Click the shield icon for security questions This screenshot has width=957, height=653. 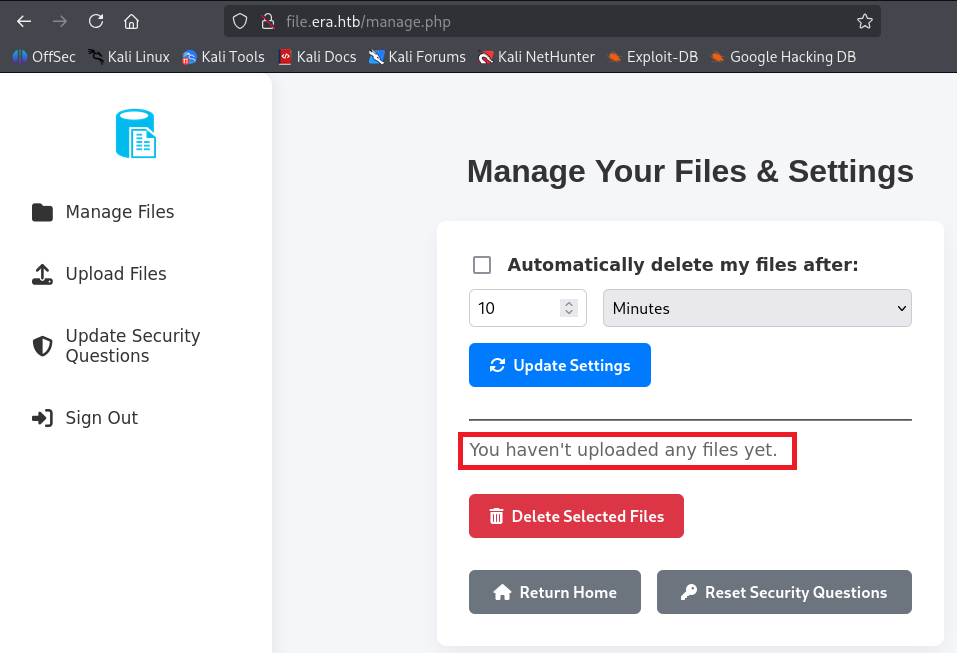(x=42, y=346)
